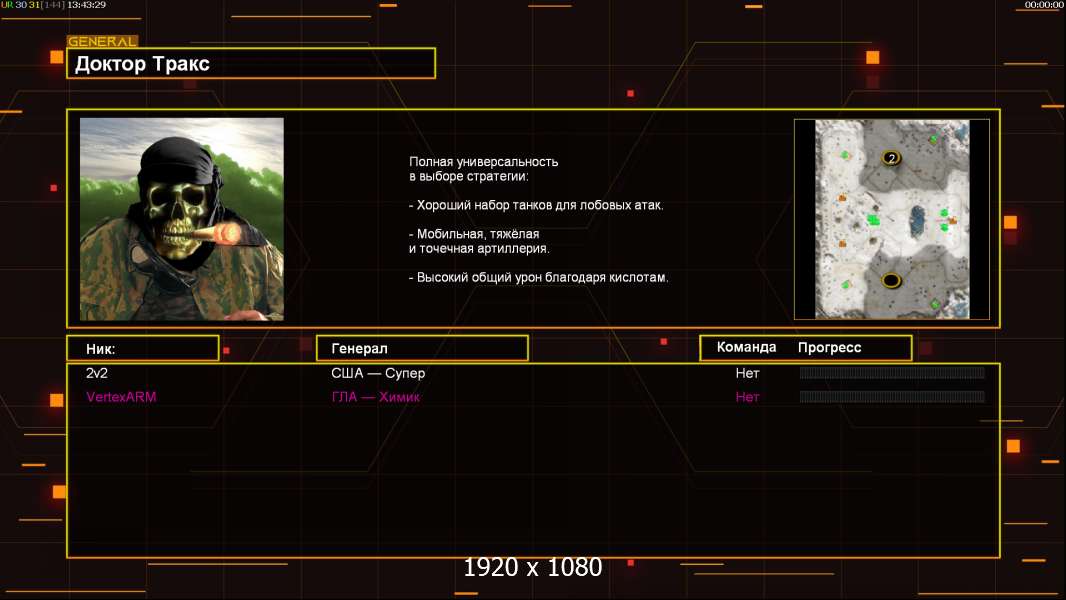Click the 'GENERAL' label above title
Screen dimensions: 1066x600
[102, 41]
